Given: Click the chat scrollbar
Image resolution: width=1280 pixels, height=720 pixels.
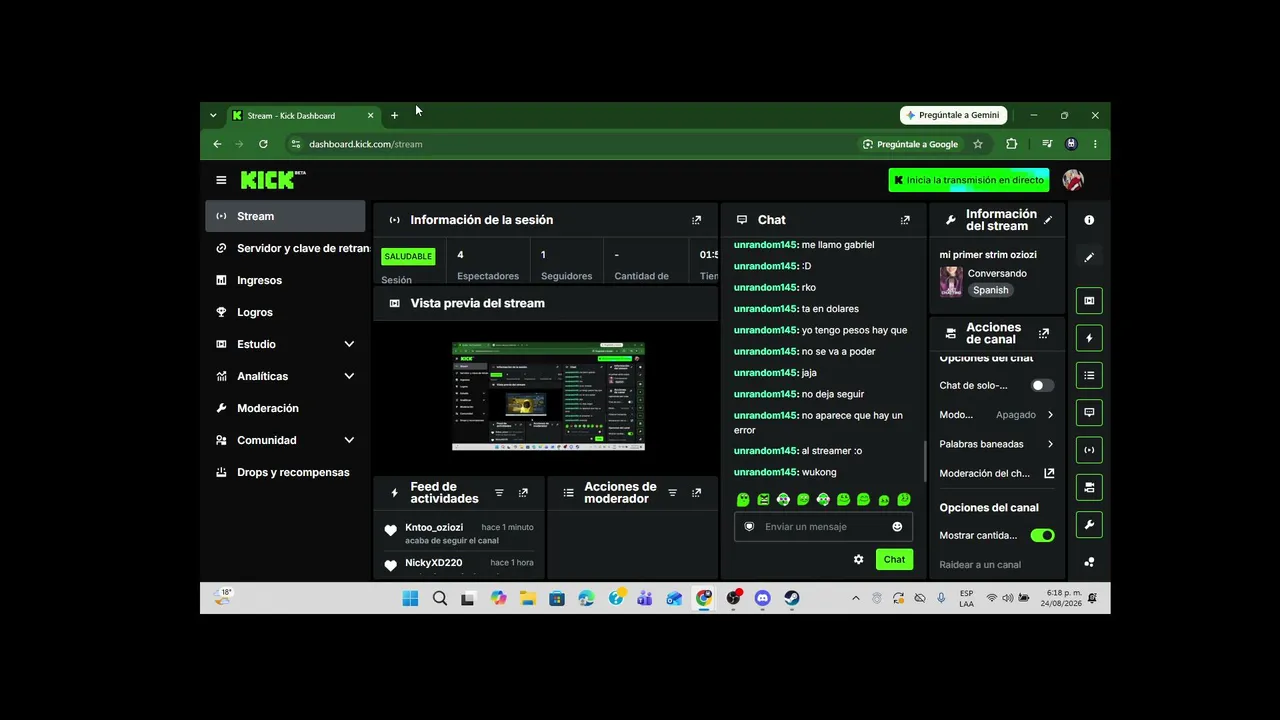Looking at the screenshot, I should pos(925,461).
